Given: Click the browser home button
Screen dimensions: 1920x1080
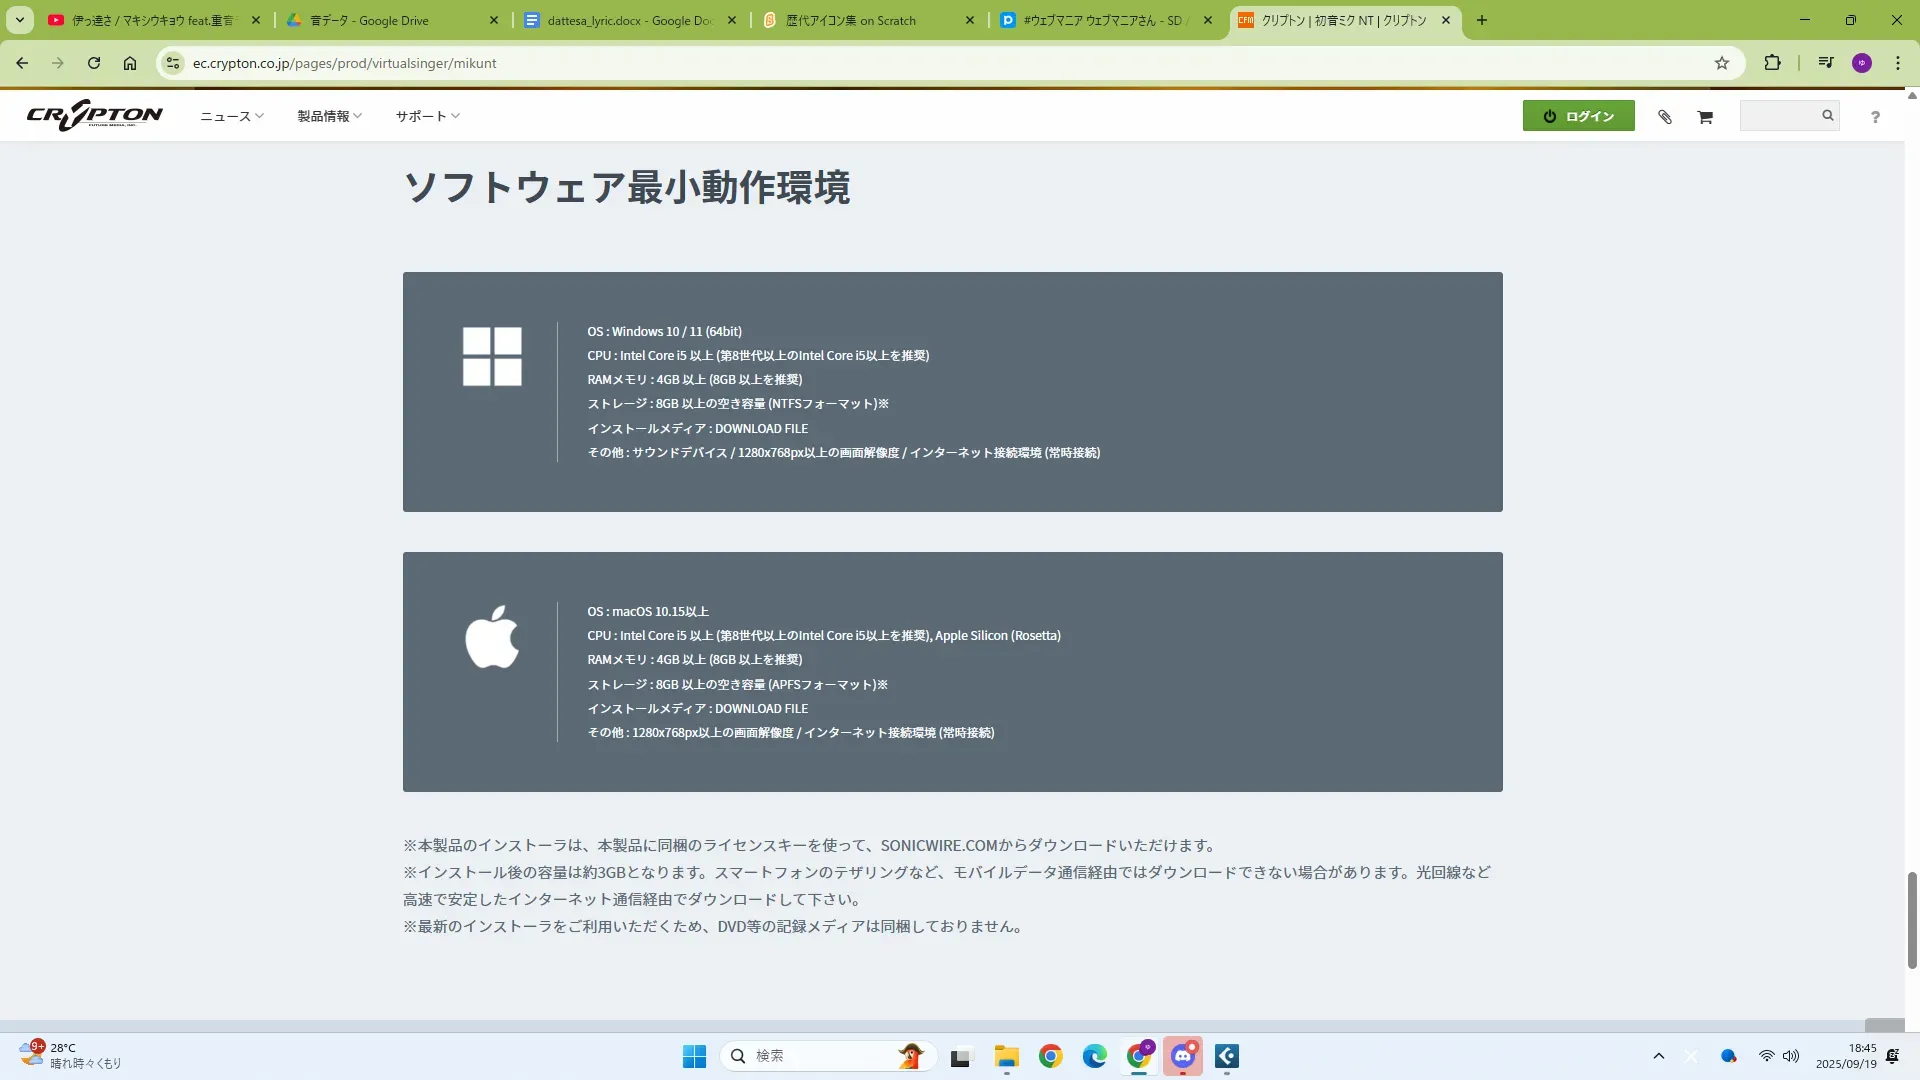Looking at the screenshot, I should [x=130, y=63].
